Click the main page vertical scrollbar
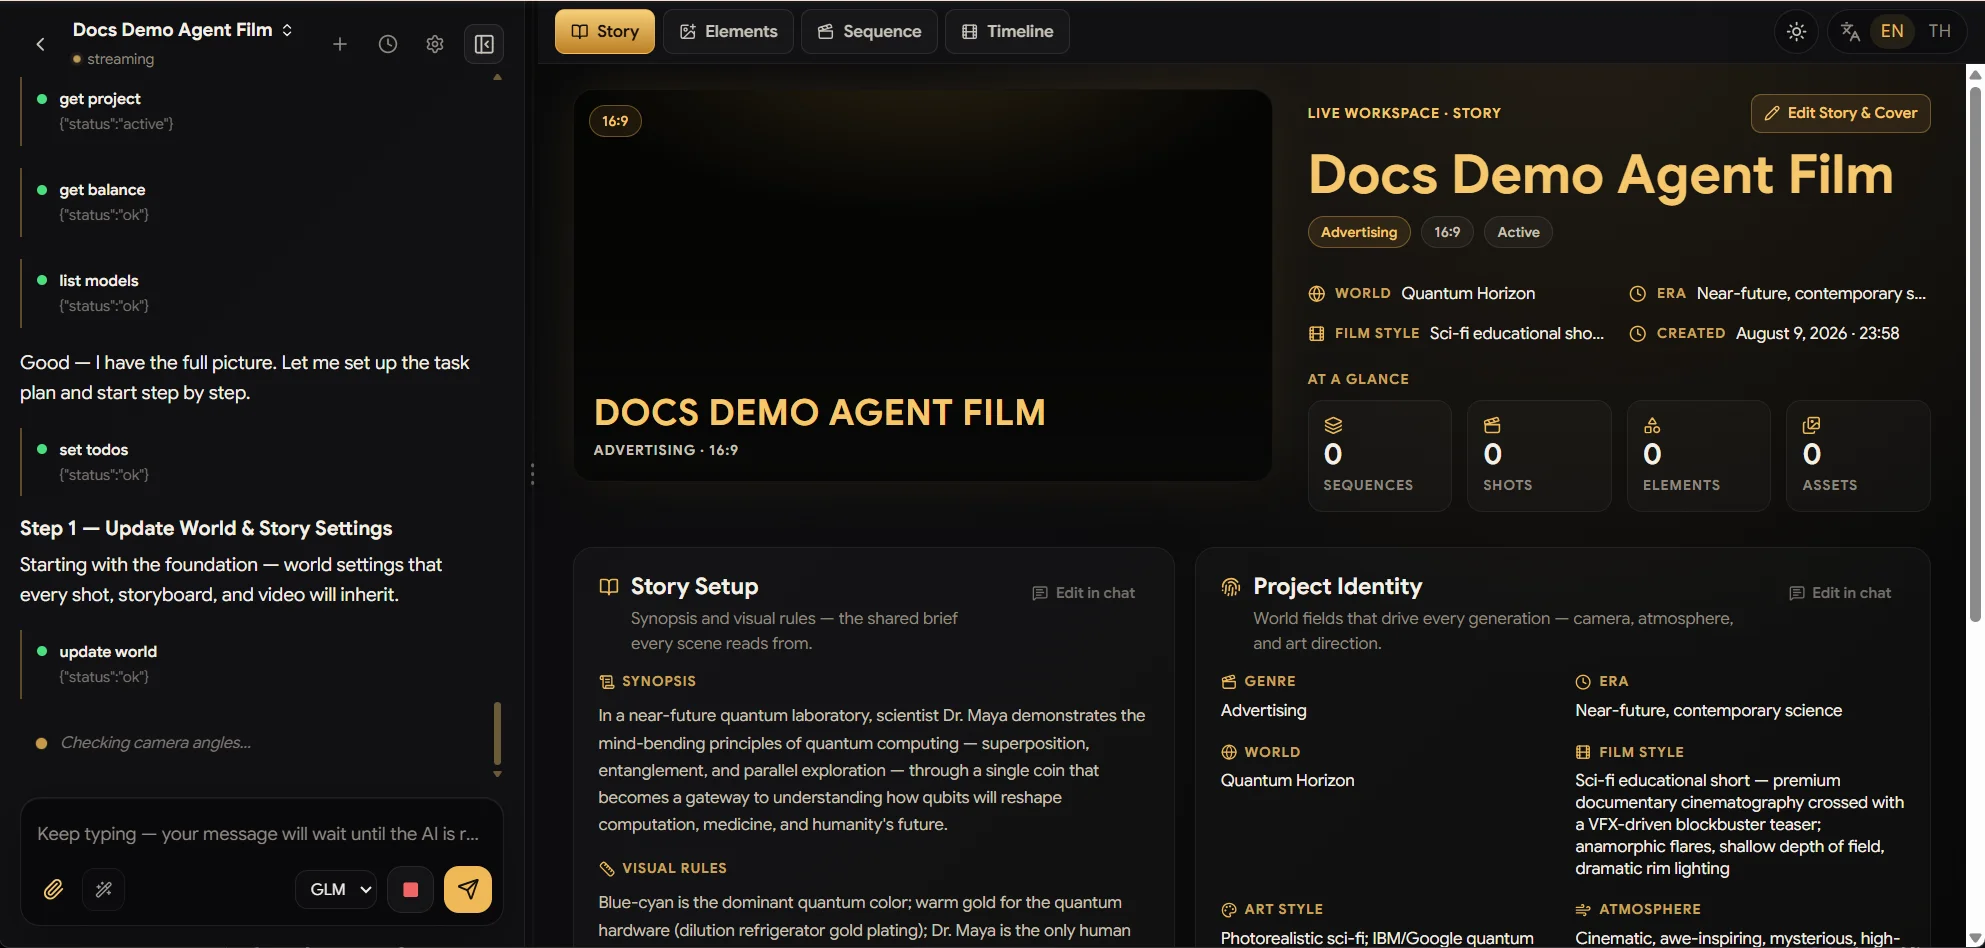1985x948 pixels. 1975,355
